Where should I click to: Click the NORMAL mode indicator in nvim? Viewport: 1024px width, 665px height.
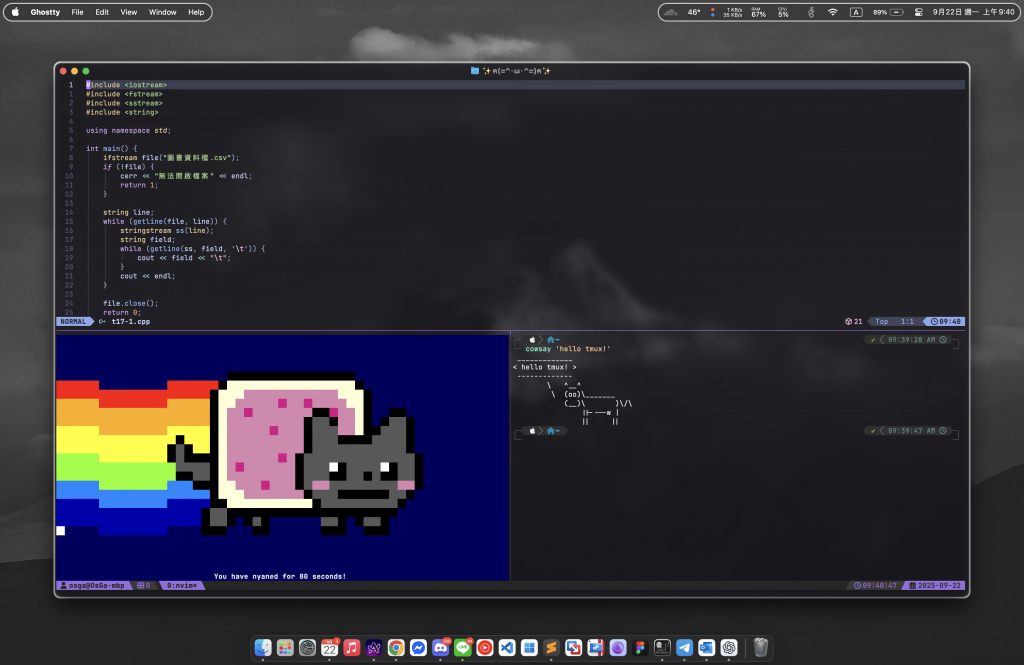click(x=73, y=321)
